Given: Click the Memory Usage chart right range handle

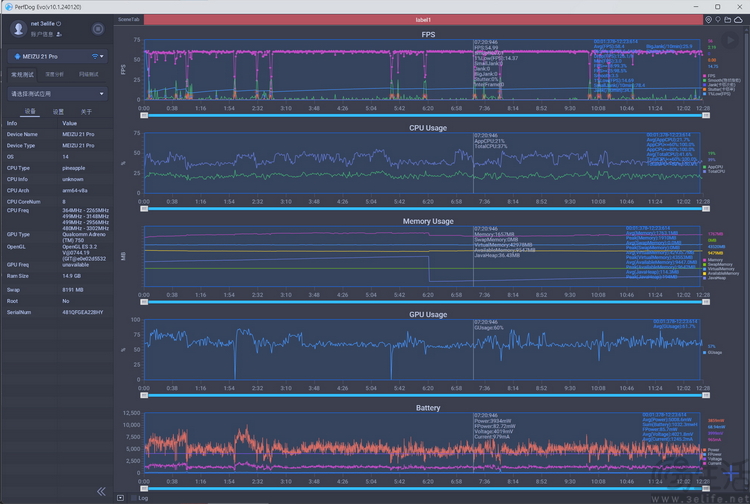Looking at the screenshot, I should [x=706, y=302].
